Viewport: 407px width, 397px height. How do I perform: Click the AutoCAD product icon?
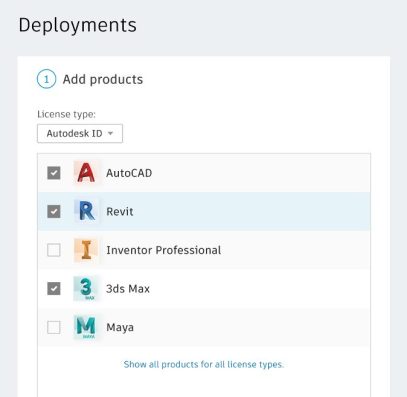click(x=86, y=173)
